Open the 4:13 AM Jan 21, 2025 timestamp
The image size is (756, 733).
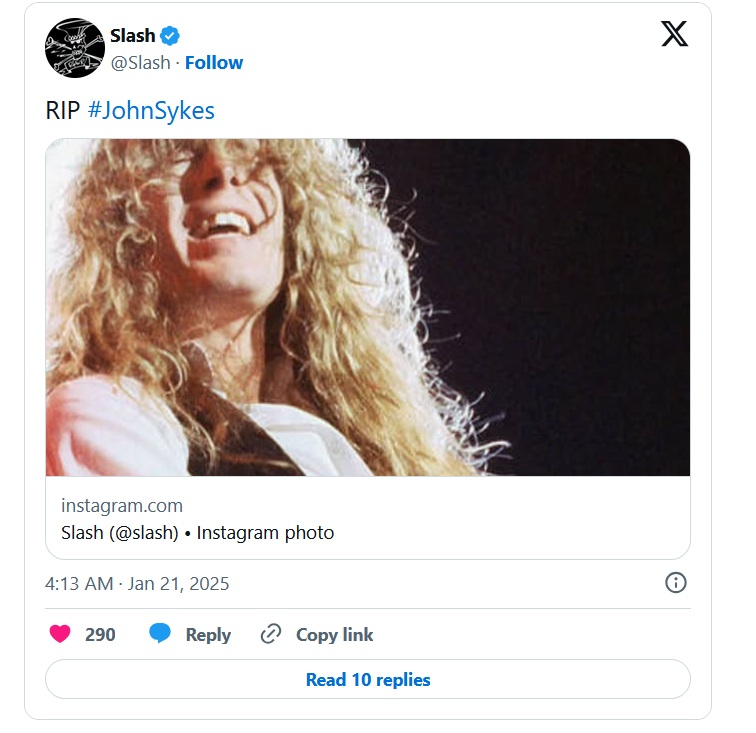pos(137,584)
